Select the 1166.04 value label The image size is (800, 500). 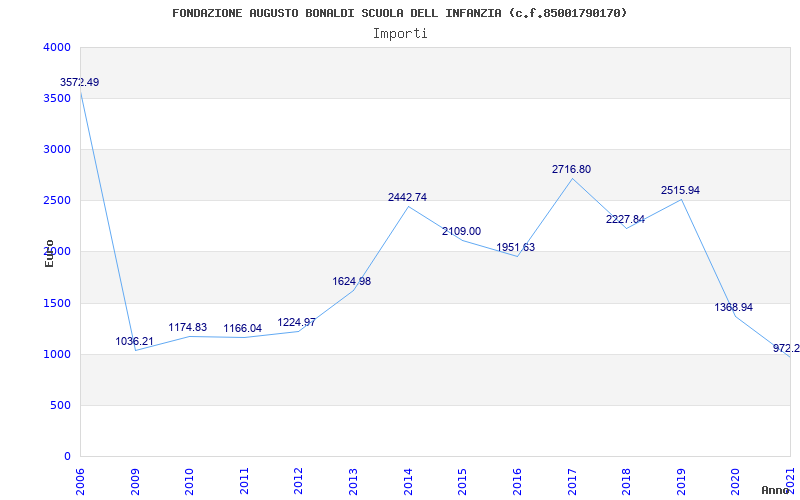click(242, 329)
